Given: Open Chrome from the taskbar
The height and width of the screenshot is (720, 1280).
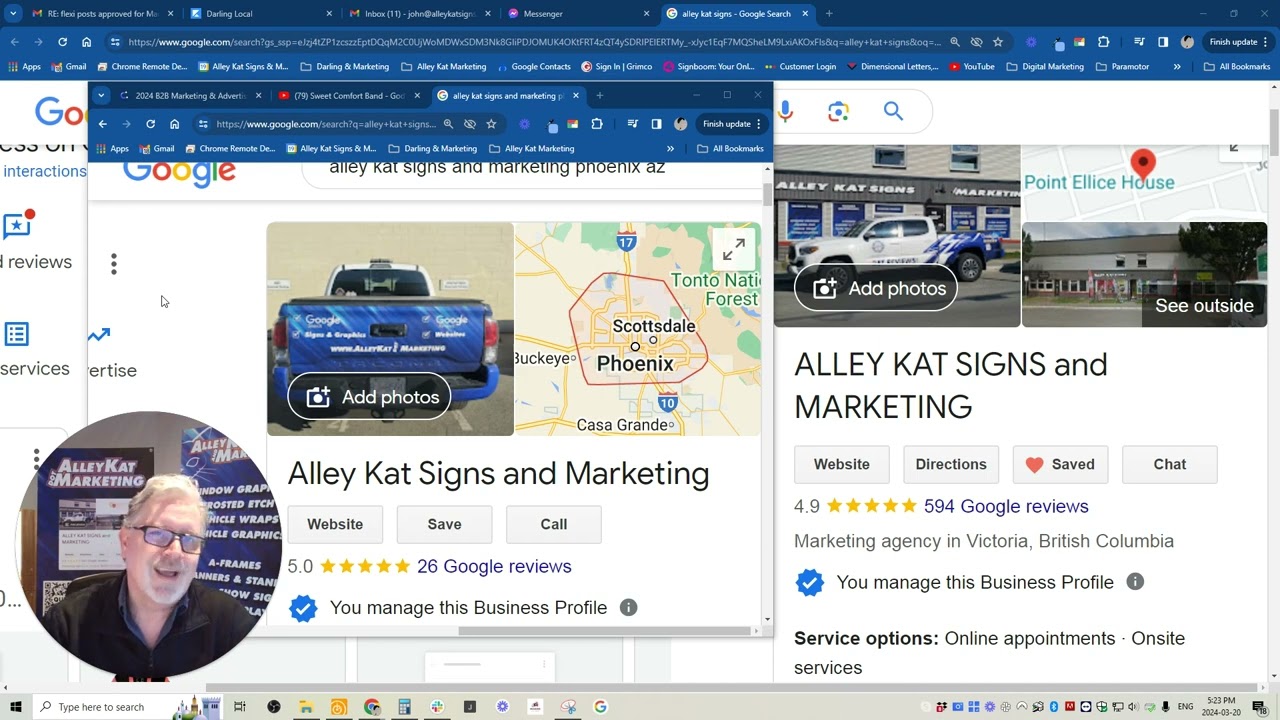Looking at the screenshot, I should (372, 707).
